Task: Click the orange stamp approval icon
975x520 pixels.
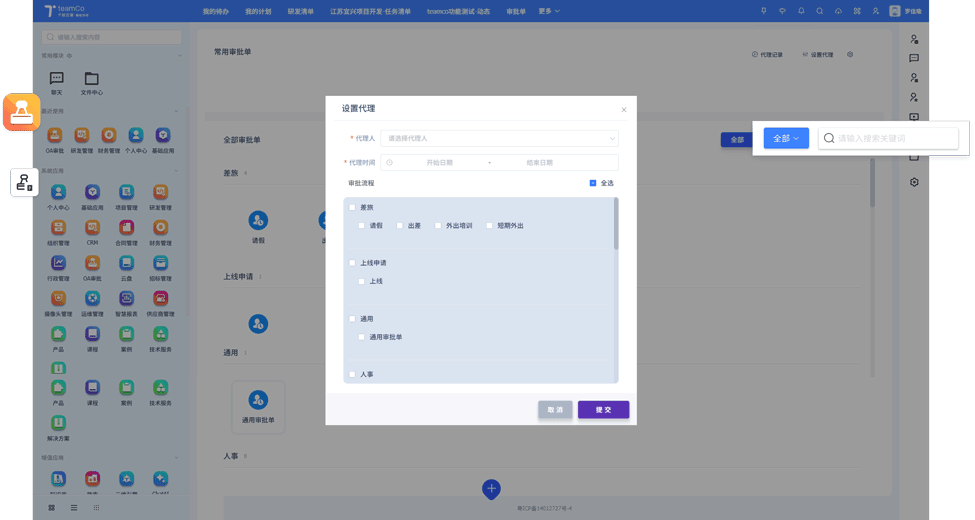Action: pos(21,112)
